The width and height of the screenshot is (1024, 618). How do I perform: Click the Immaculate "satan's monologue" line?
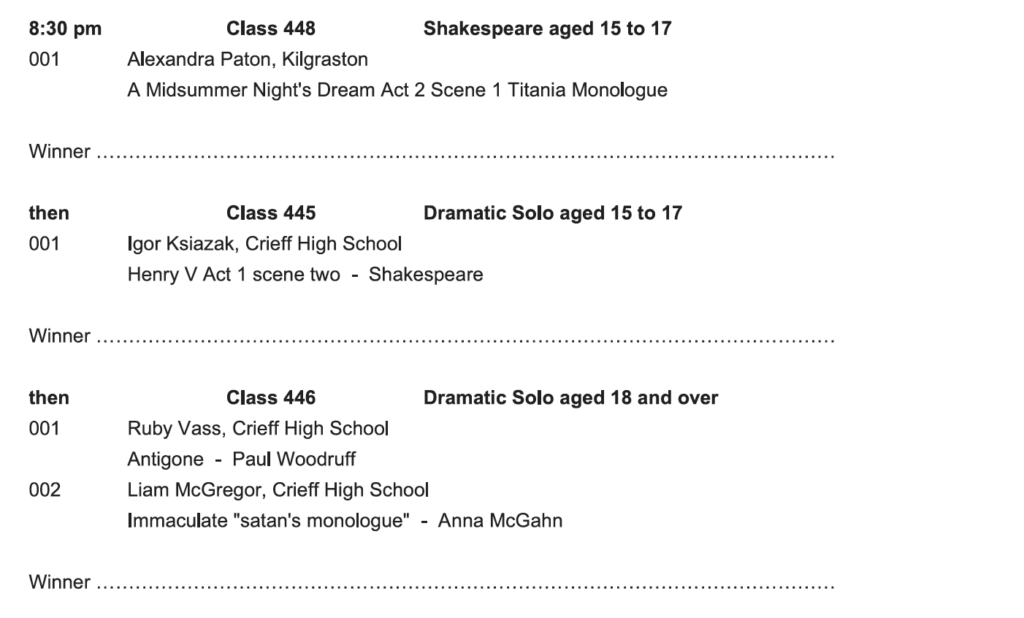(x=344, y=521)
